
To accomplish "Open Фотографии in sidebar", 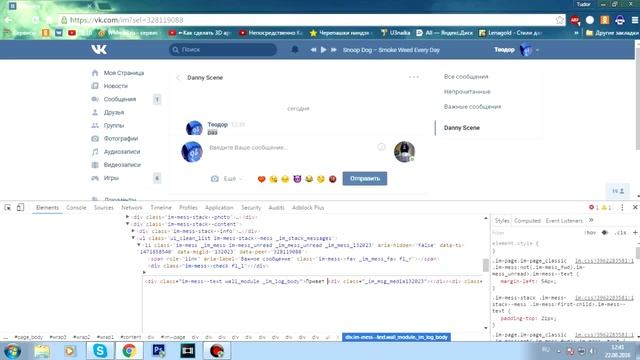I will (121, 138).
